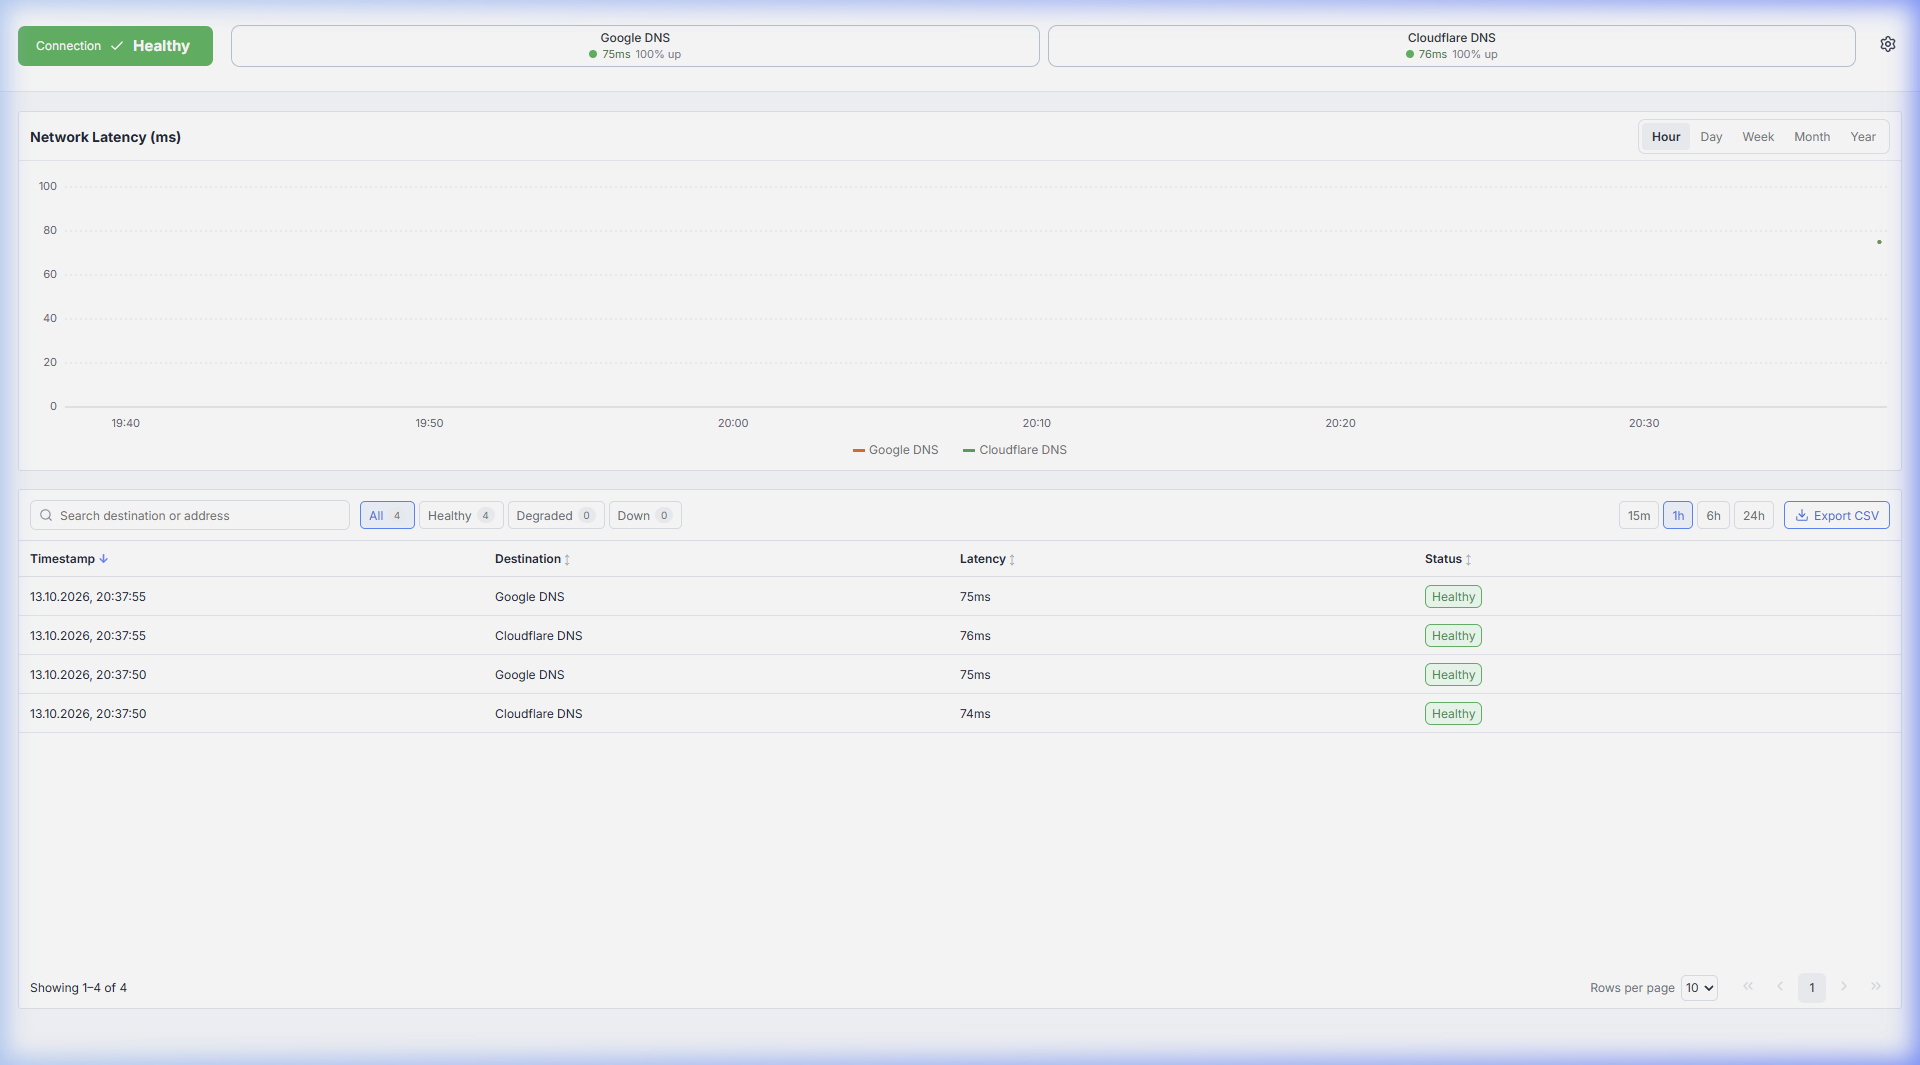The width and height of the screenshot is (1920, 1065).
Task: Select the 15m time range
Action: [x=1639, y=516]
